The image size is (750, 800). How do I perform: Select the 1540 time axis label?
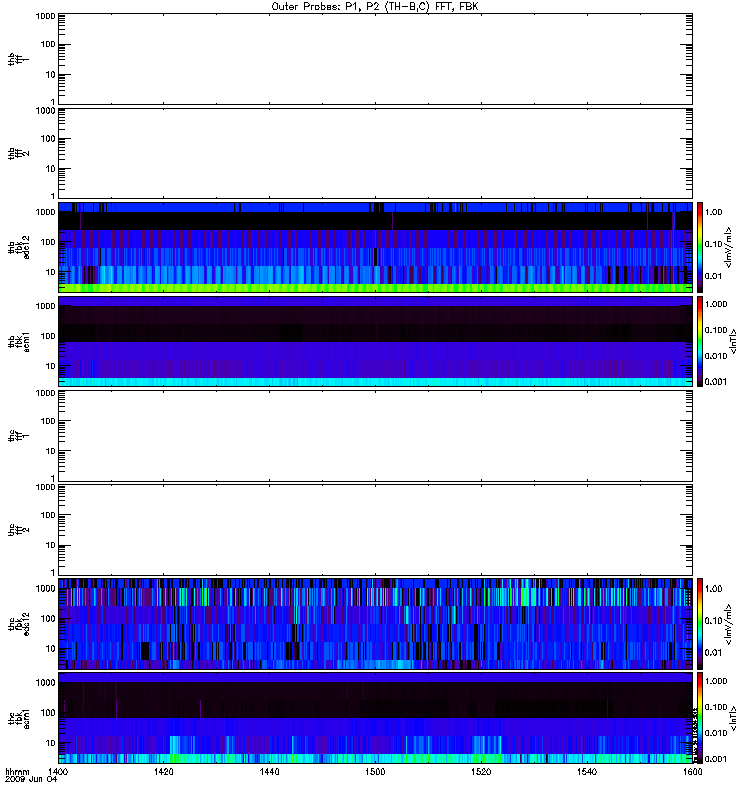(x=587, y=771)
